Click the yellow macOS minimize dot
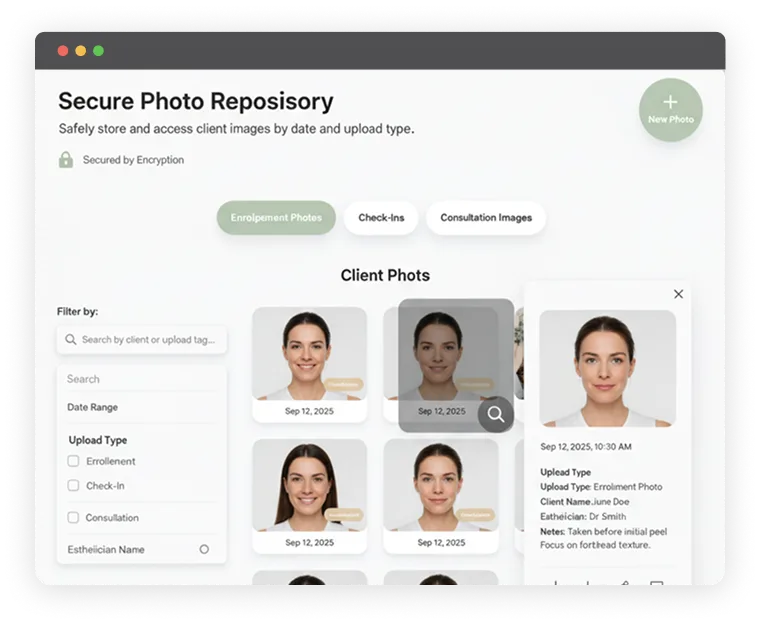 80,51
